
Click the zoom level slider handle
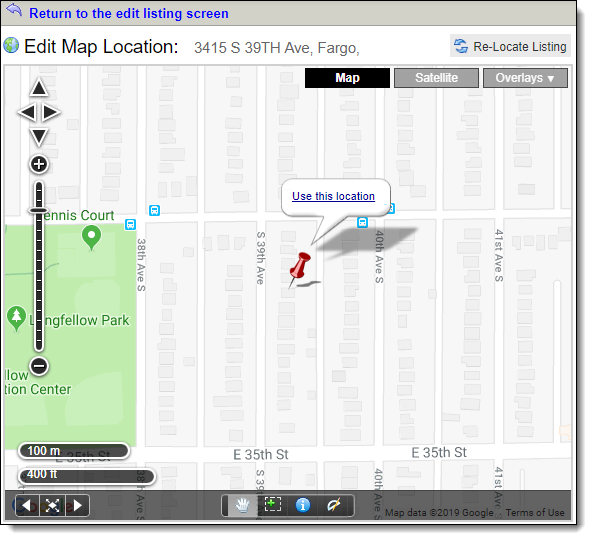click(x=39, y=210)
